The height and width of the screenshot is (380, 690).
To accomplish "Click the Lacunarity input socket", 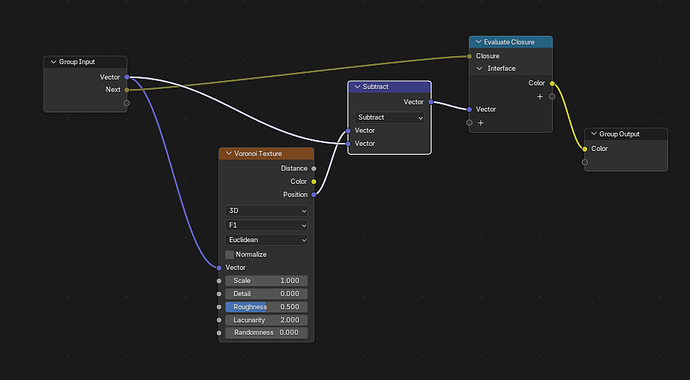I will (219, 320).
